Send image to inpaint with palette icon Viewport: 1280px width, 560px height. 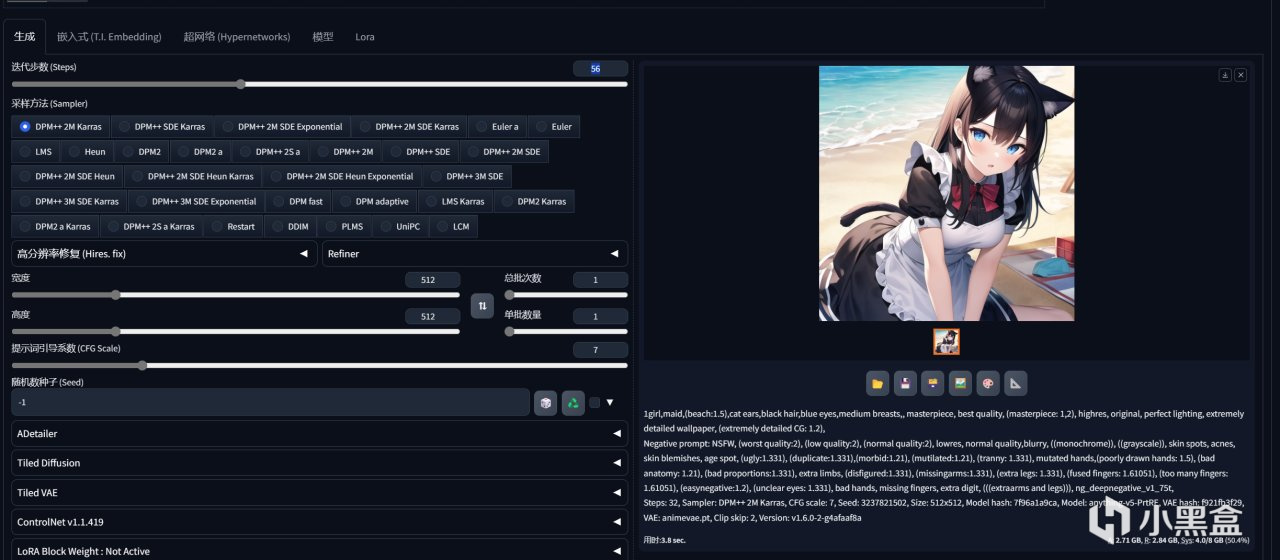988,383
